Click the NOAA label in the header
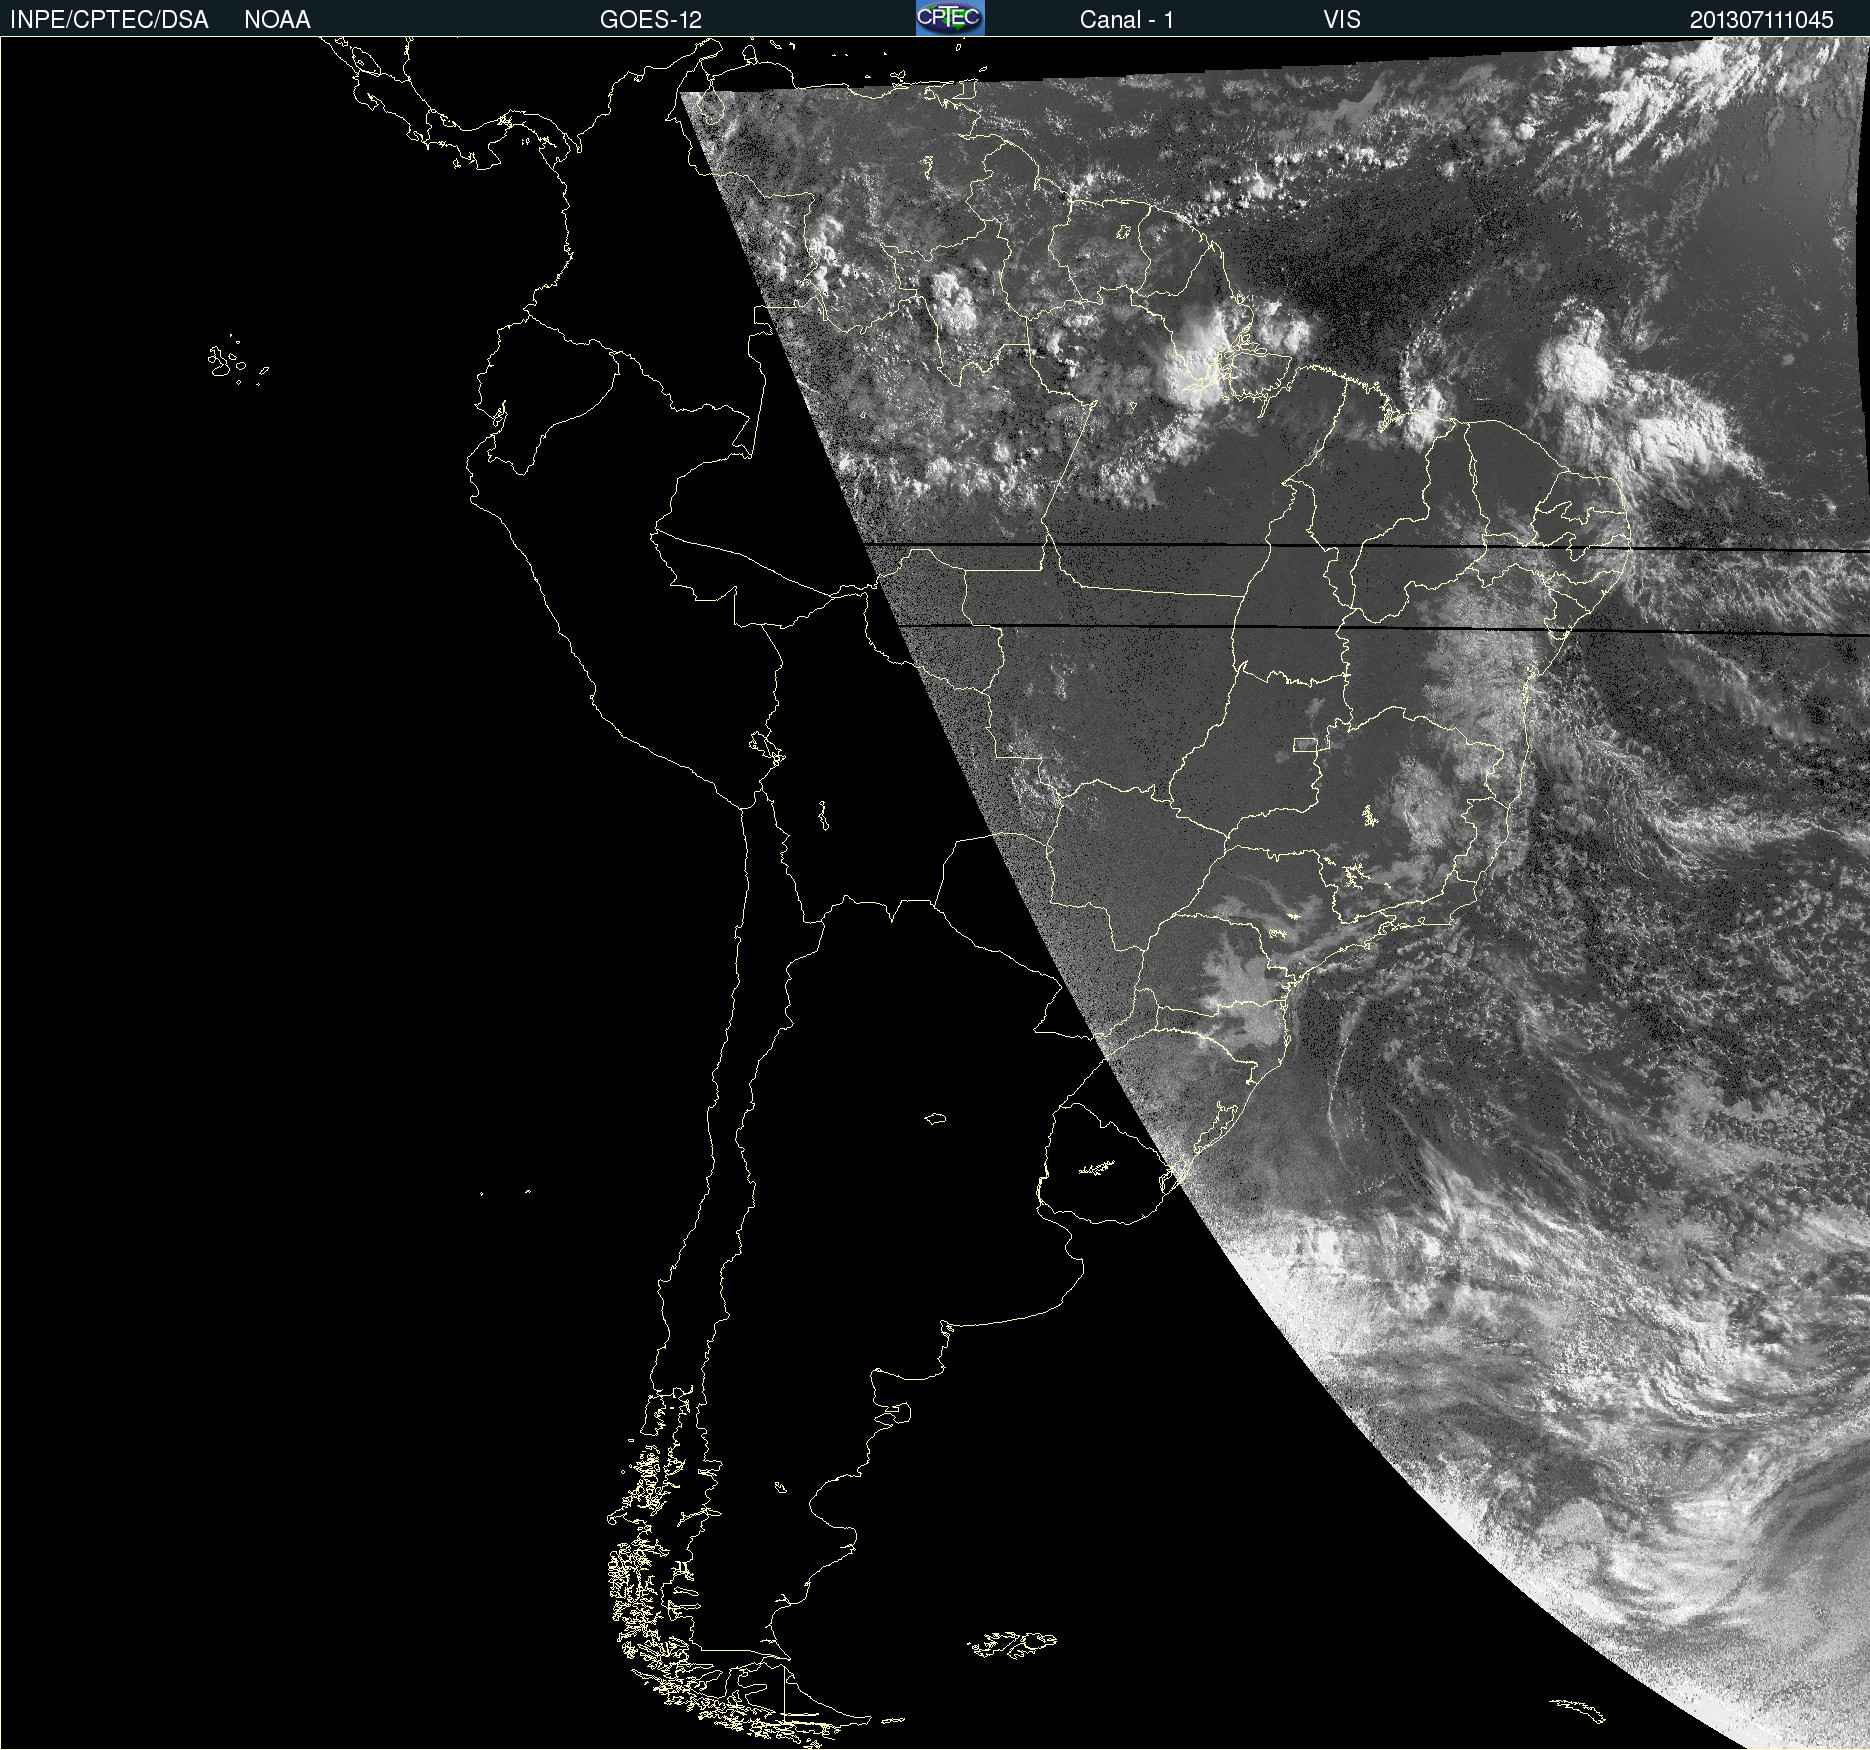The width and height of the screenshot is (1870, 1750). pyautogui.click(x=277, y=20)
